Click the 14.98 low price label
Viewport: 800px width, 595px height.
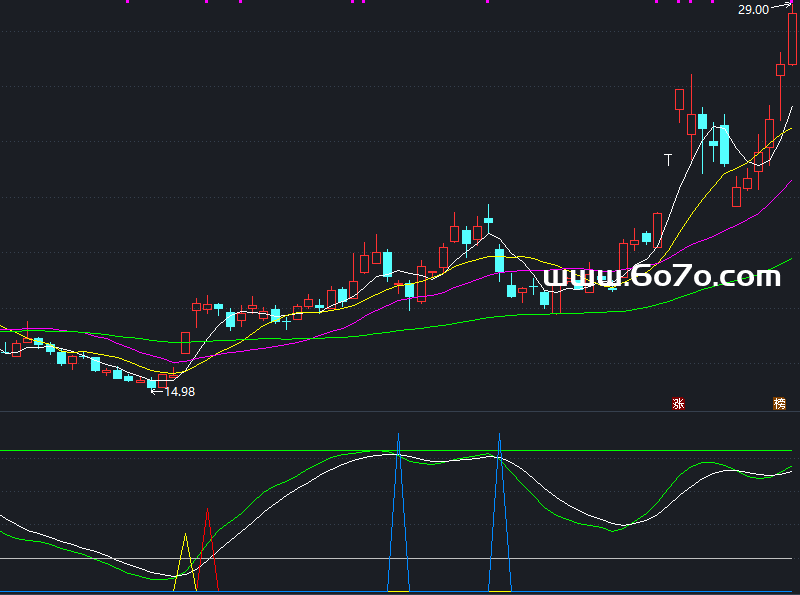click(180, 392)
